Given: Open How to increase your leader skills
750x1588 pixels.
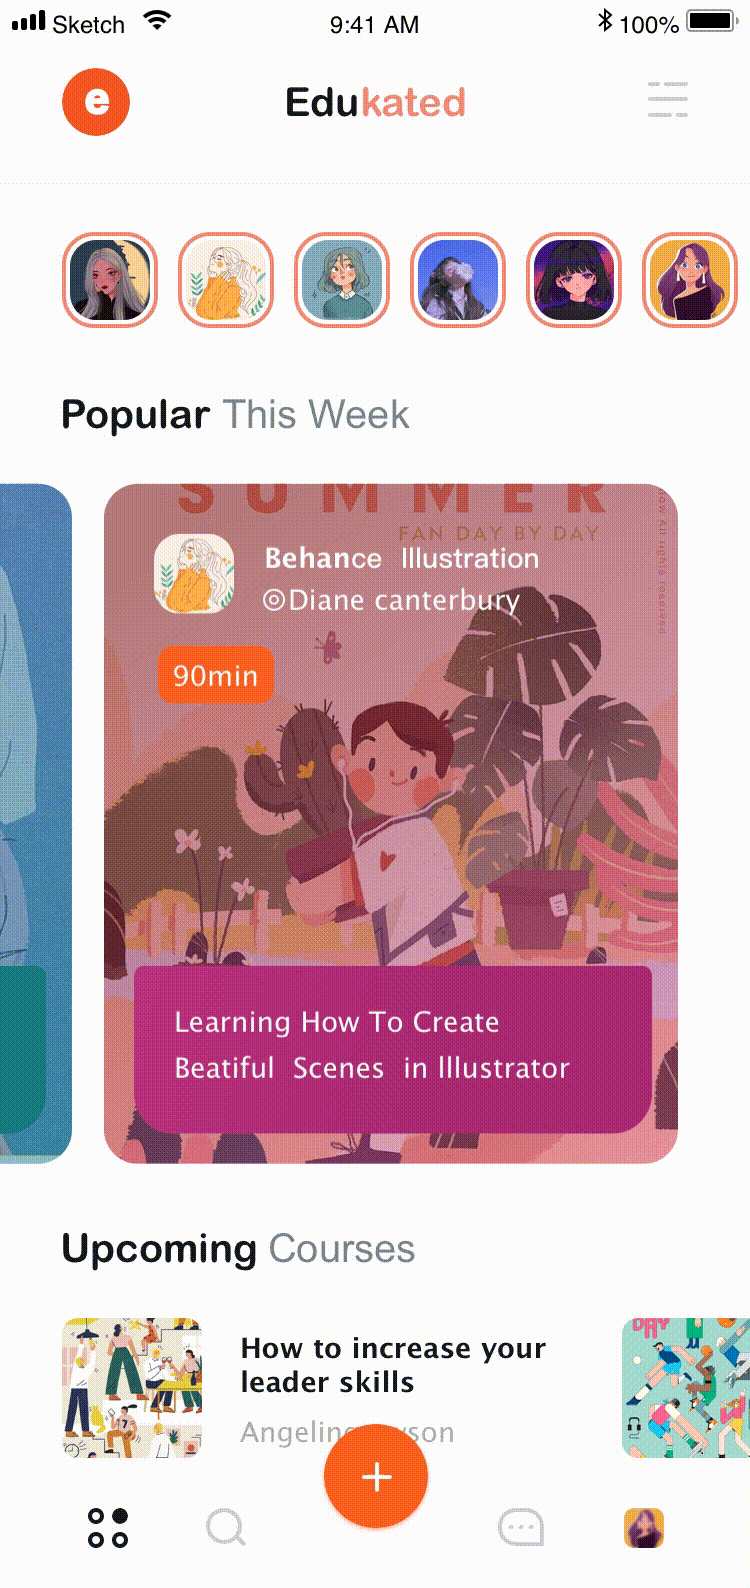Looking at the screenshot, I should (393, 1365).
